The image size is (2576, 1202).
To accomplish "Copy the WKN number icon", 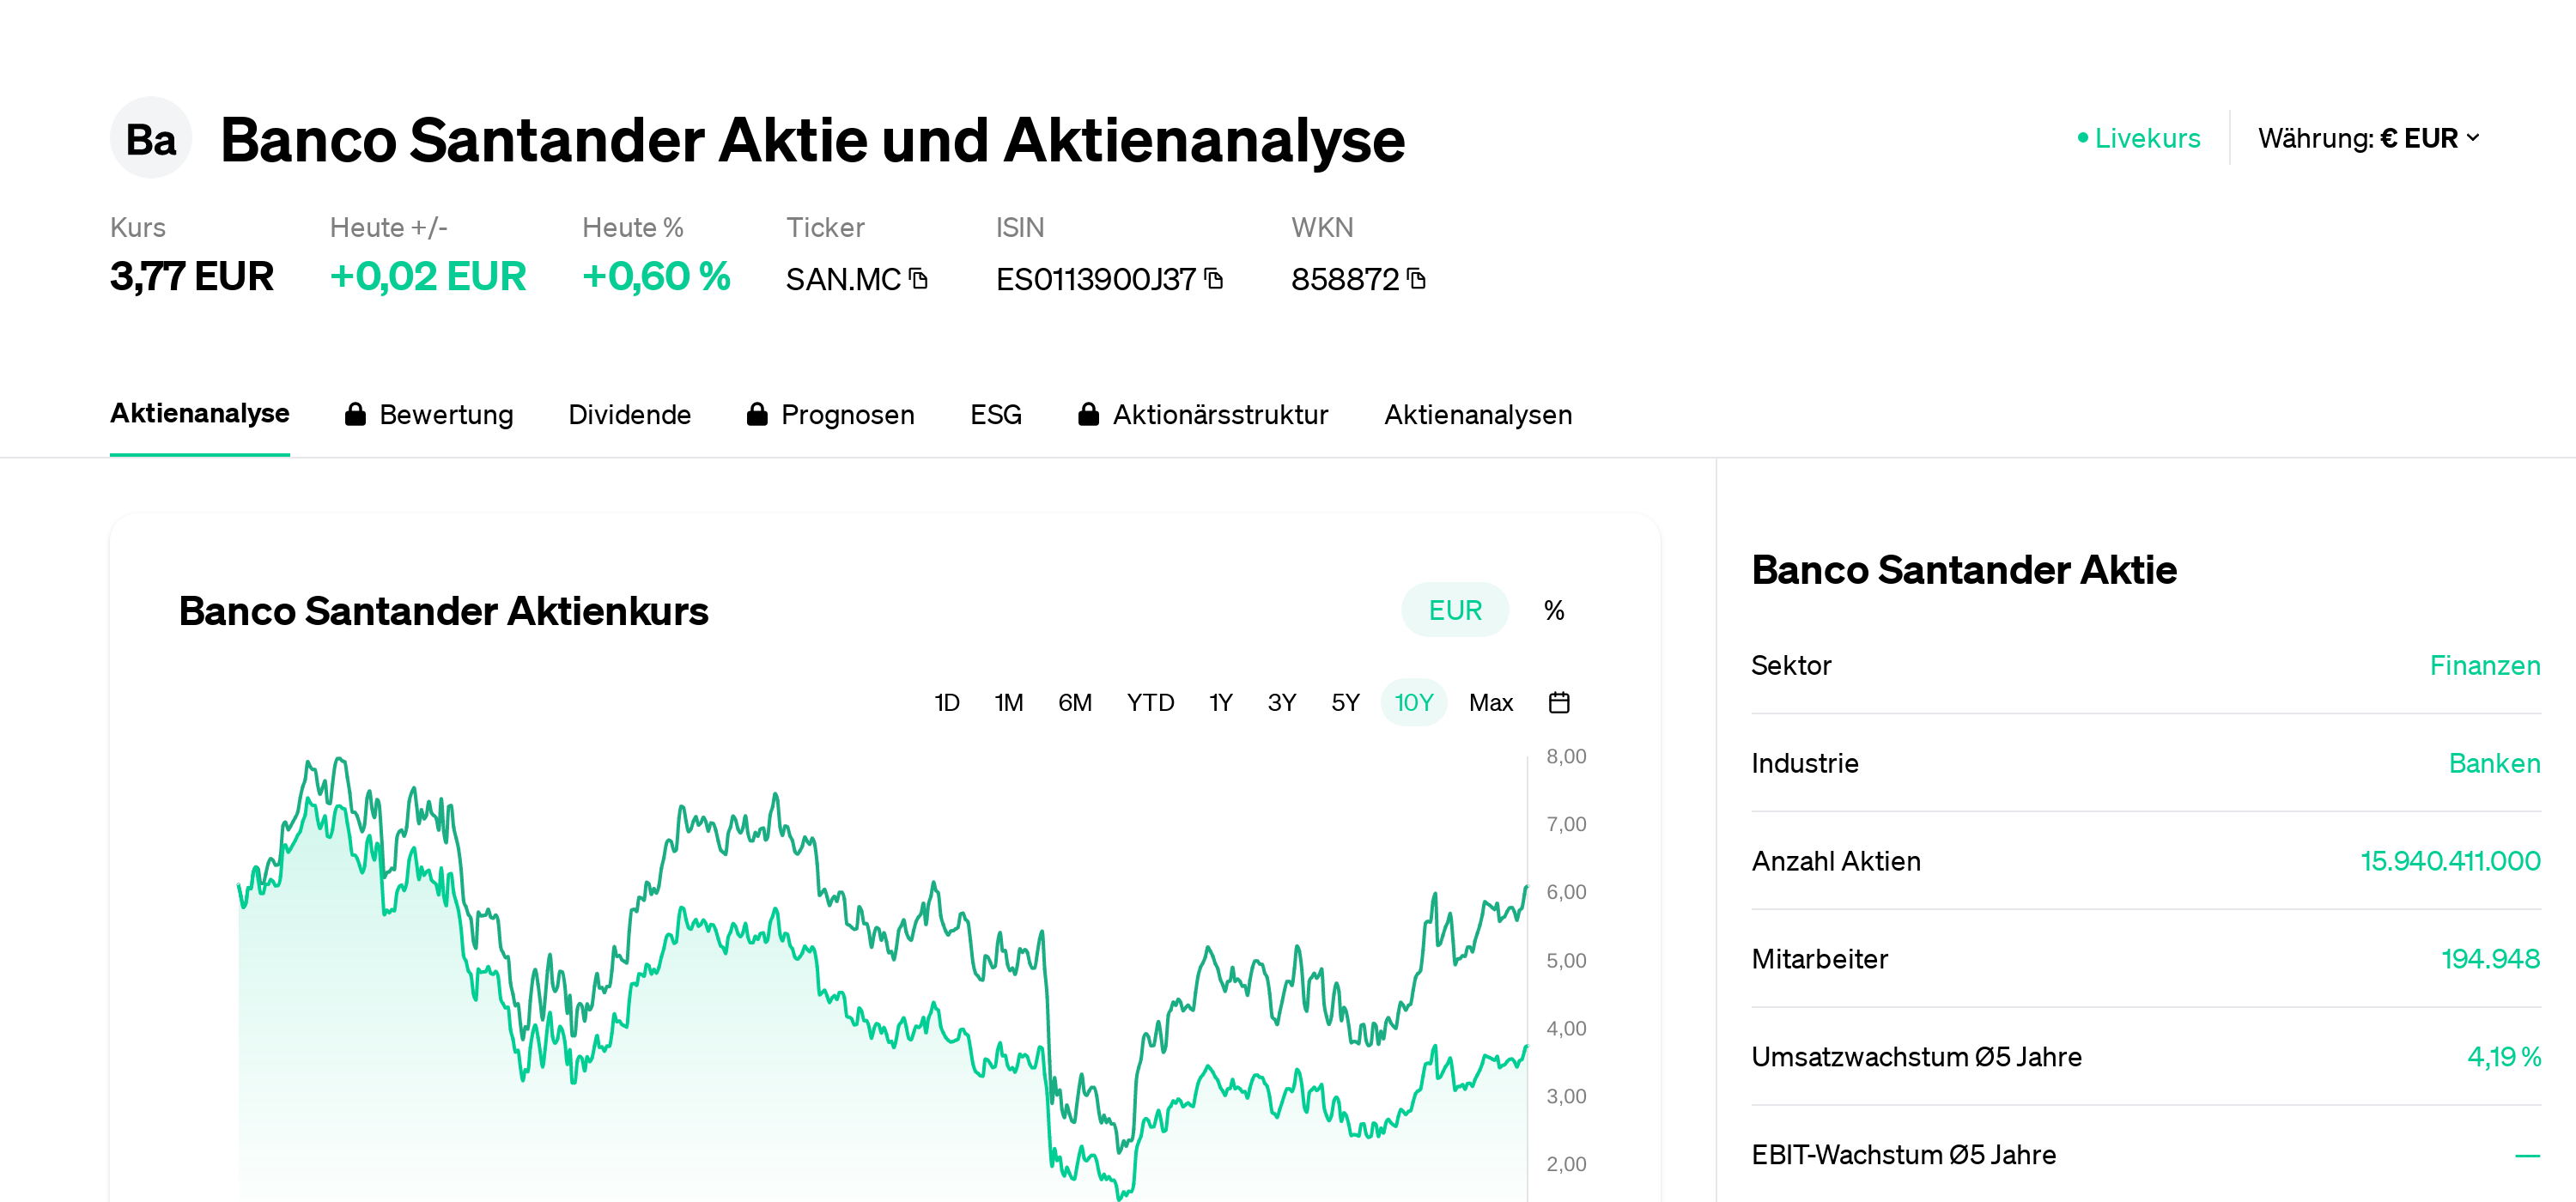I will pyautogui.click(x=1416, y=279).
